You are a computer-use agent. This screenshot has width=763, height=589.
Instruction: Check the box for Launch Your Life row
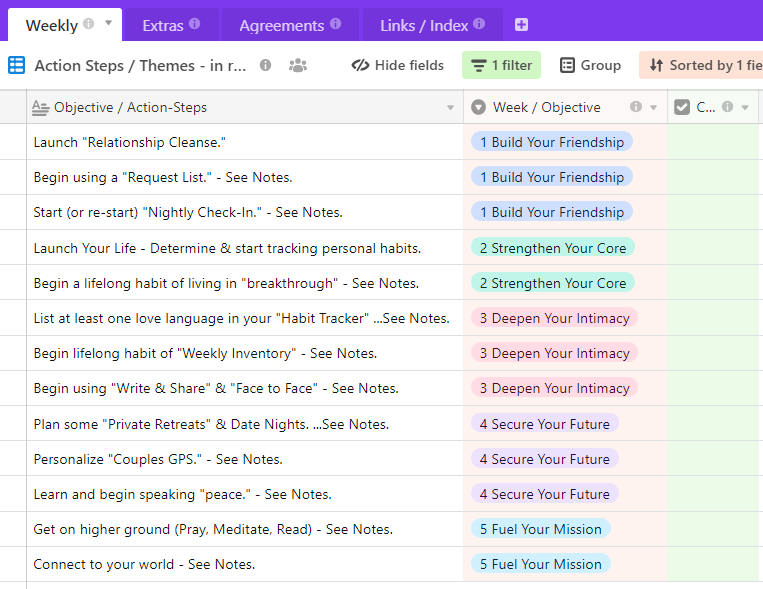point(713,248)
